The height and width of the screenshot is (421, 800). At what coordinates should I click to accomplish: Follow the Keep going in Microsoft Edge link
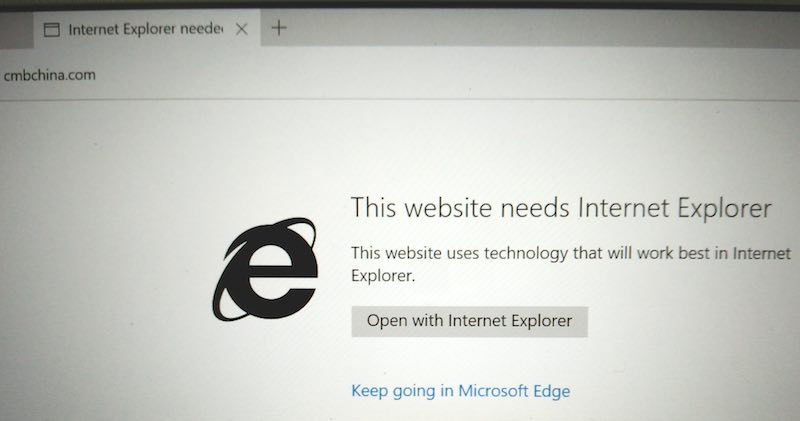(x=461, y=391)
